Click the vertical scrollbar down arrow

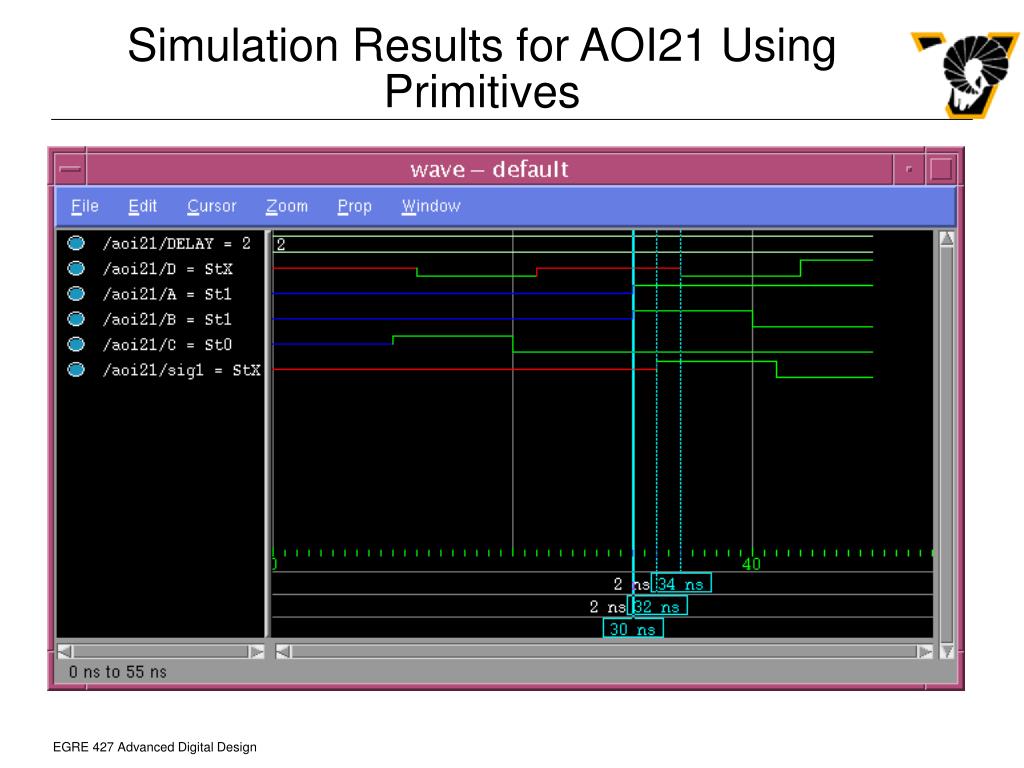pyautogui.click(x=947, y=651)
